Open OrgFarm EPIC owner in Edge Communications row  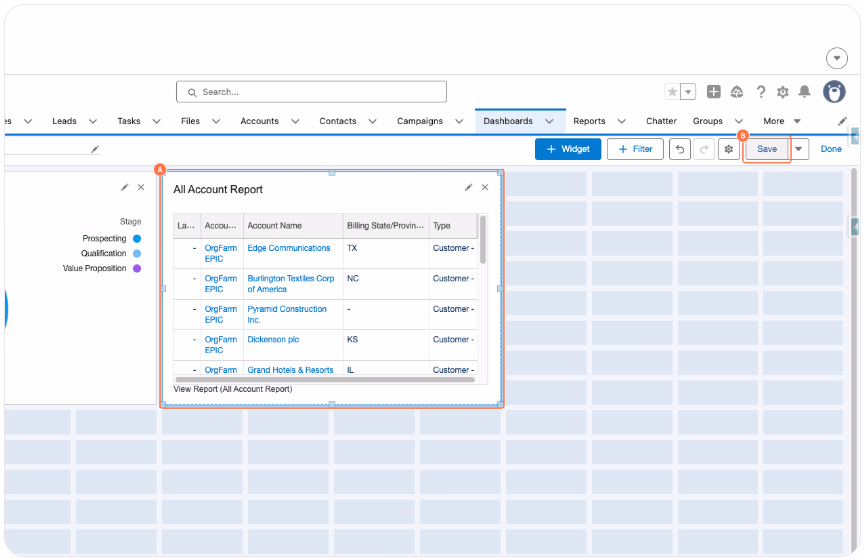[x=221, y=254]
